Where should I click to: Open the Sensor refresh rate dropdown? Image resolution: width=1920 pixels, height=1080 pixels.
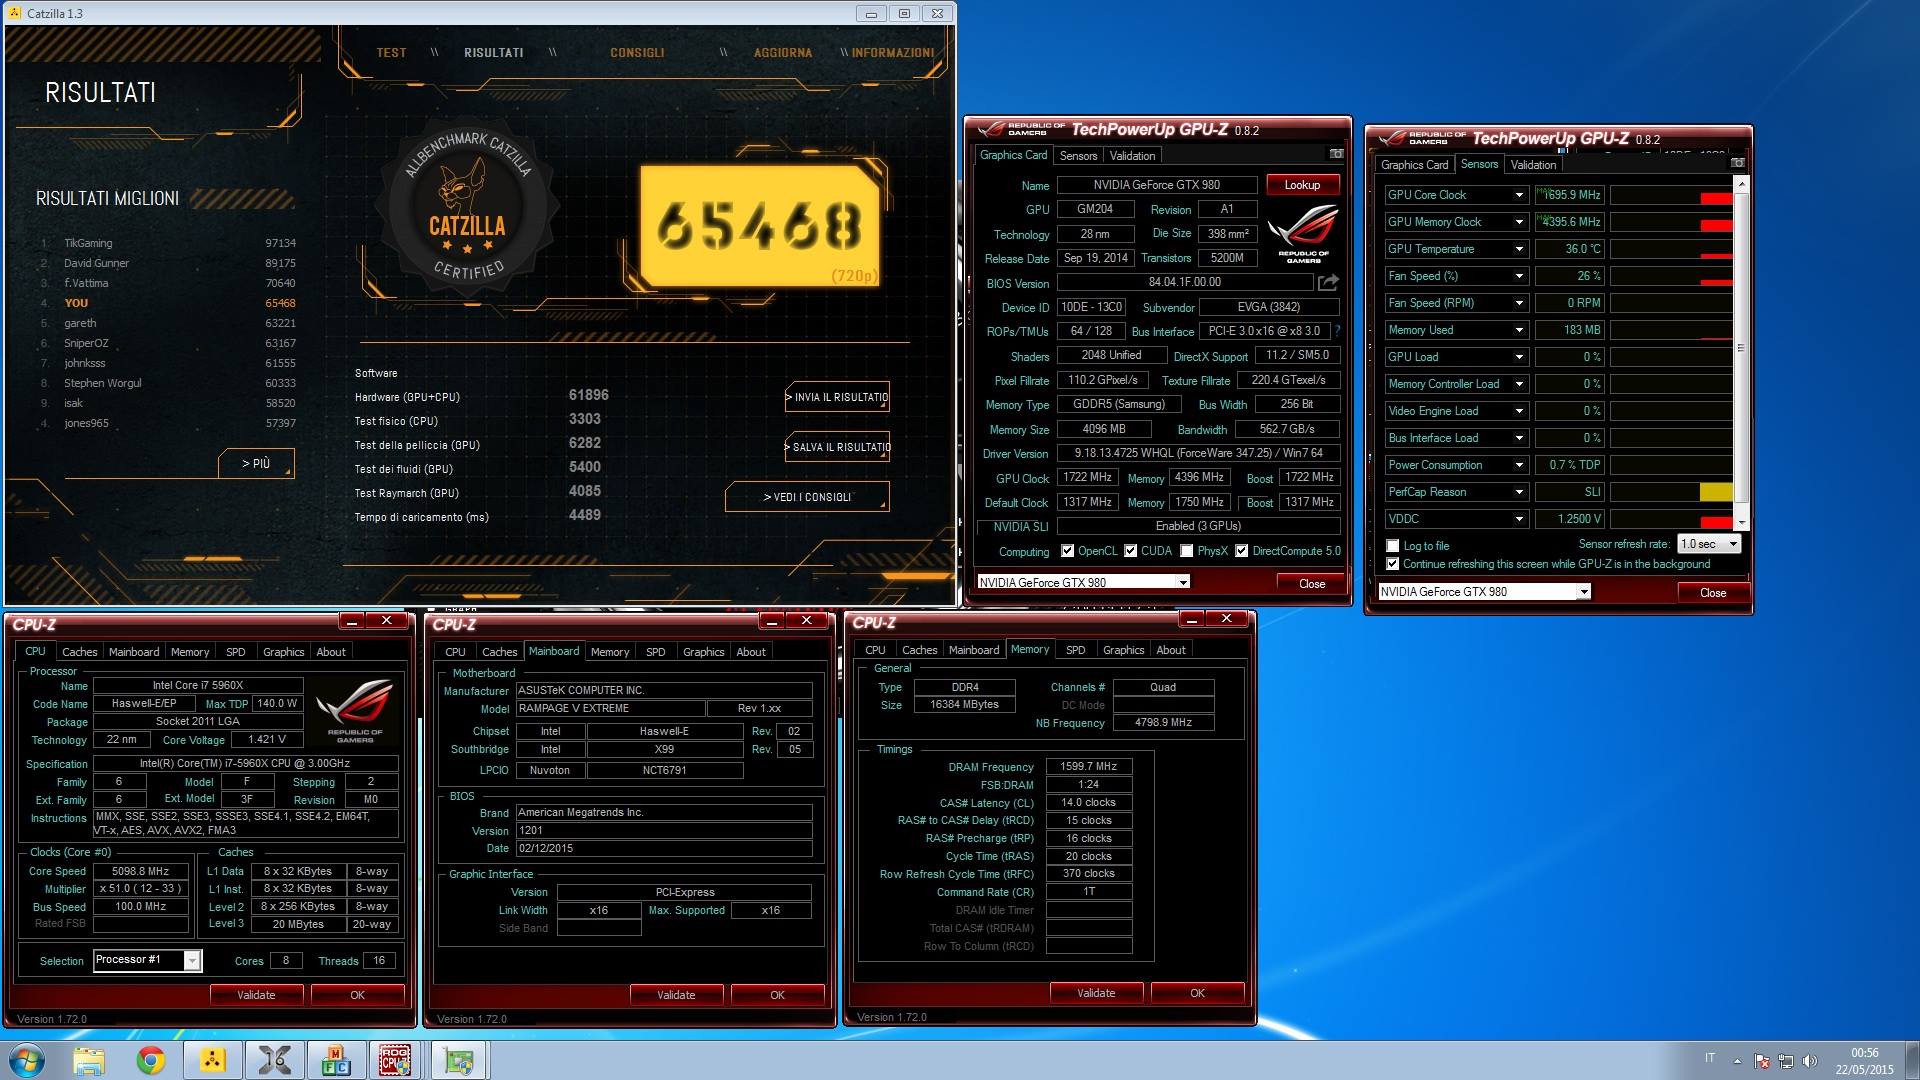tap(1733, 544)
